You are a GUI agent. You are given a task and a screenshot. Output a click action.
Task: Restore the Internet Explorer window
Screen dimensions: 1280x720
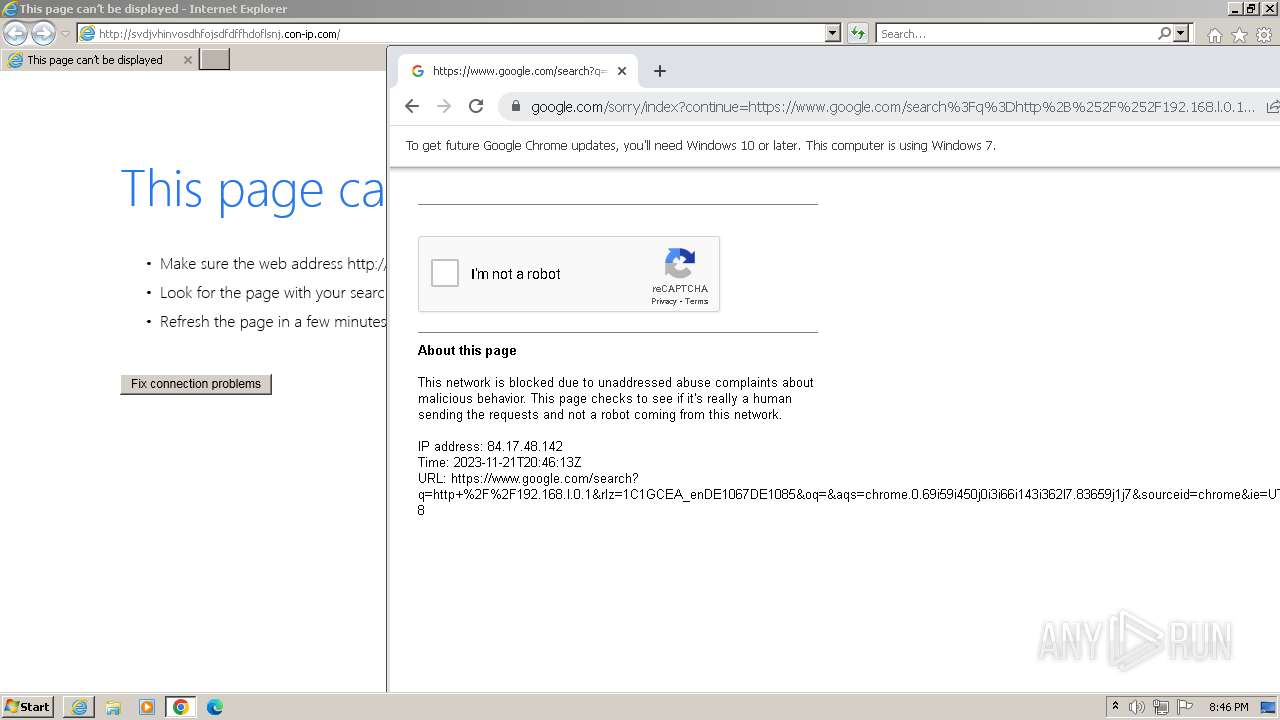1250,8
